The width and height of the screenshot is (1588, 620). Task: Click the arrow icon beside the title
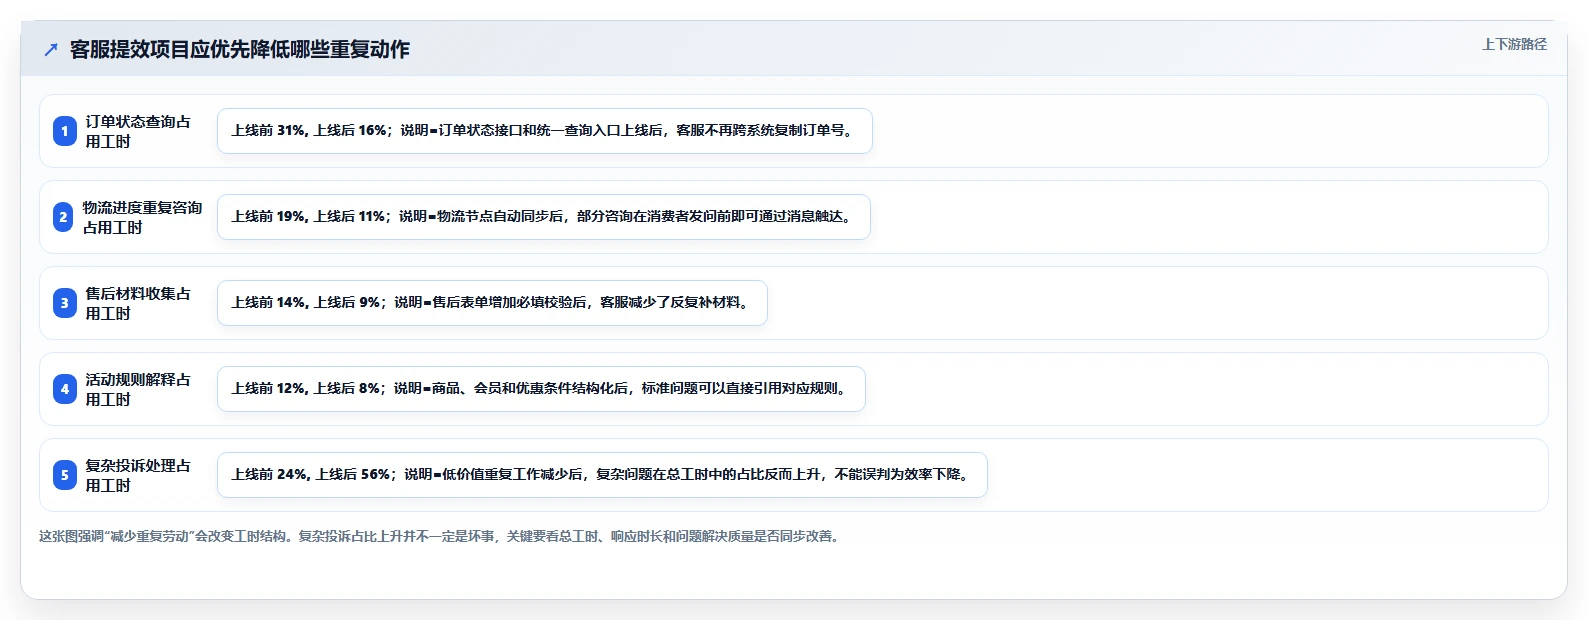pyautogui.click(x=51, y=49)
